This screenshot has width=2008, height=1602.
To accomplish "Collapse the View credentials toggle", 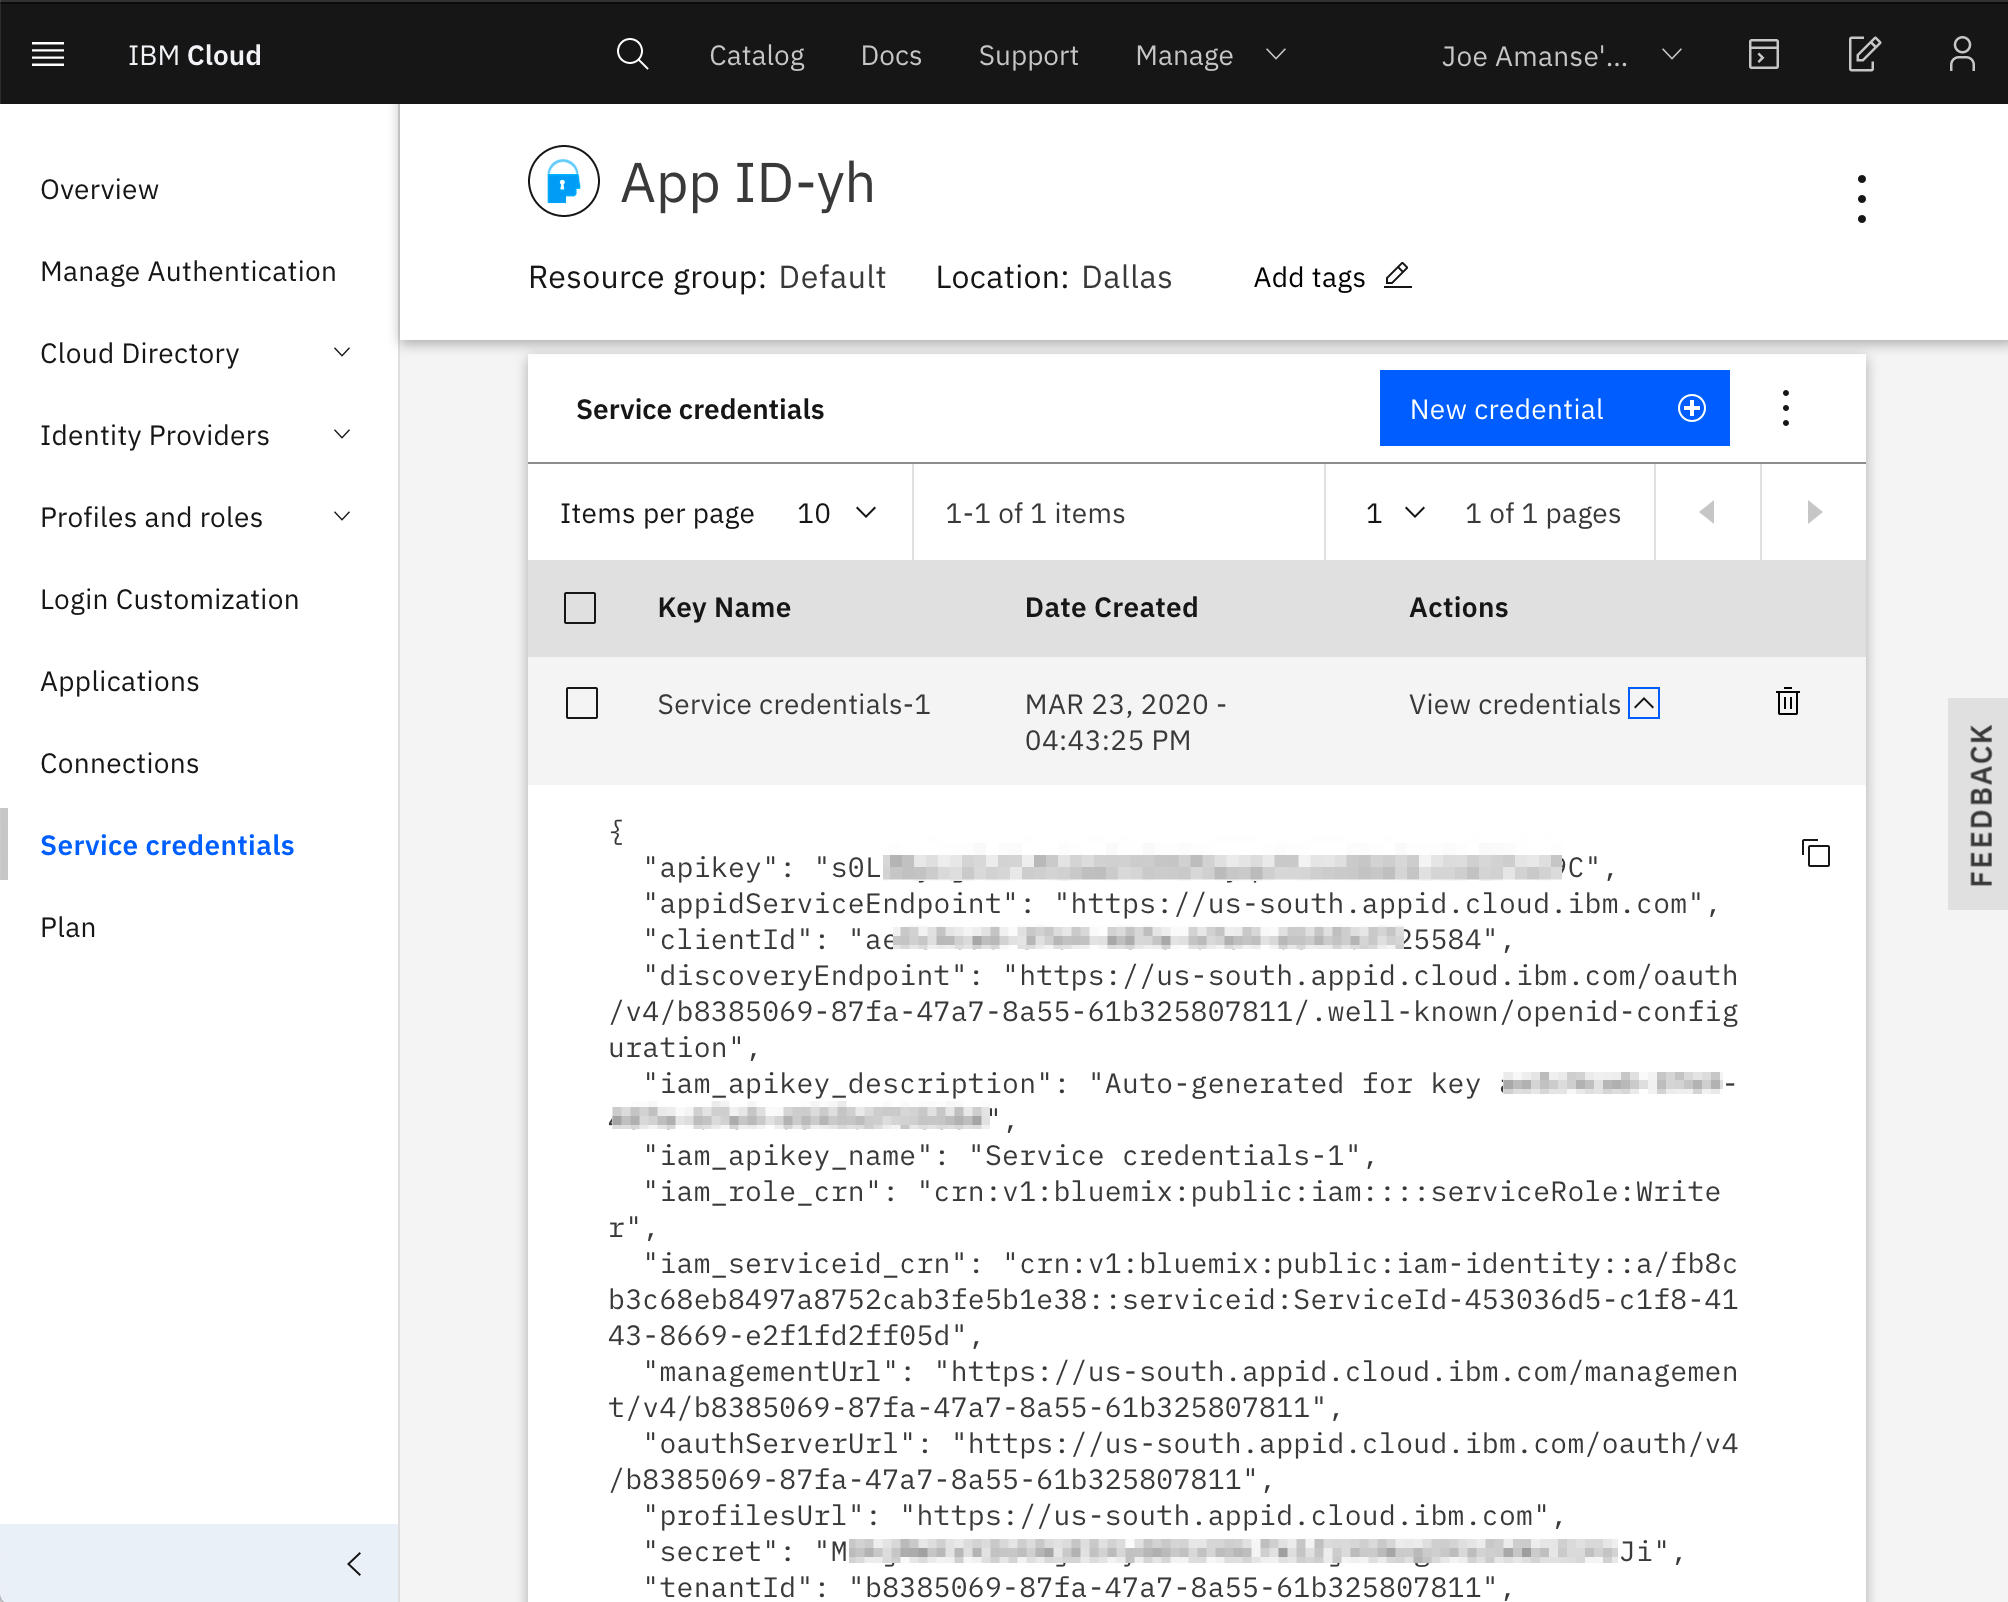I will (1644, 703).
